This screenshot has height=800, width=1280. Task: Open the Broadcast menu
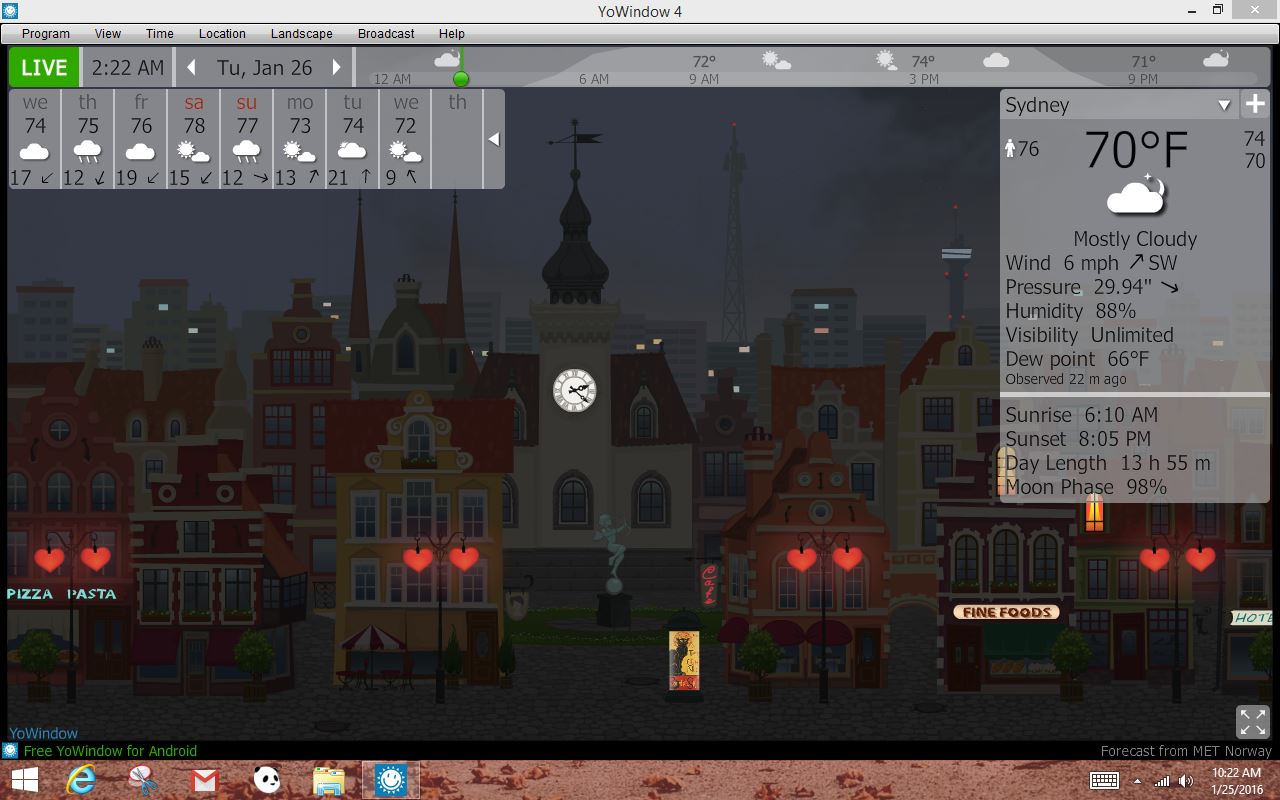386,33
